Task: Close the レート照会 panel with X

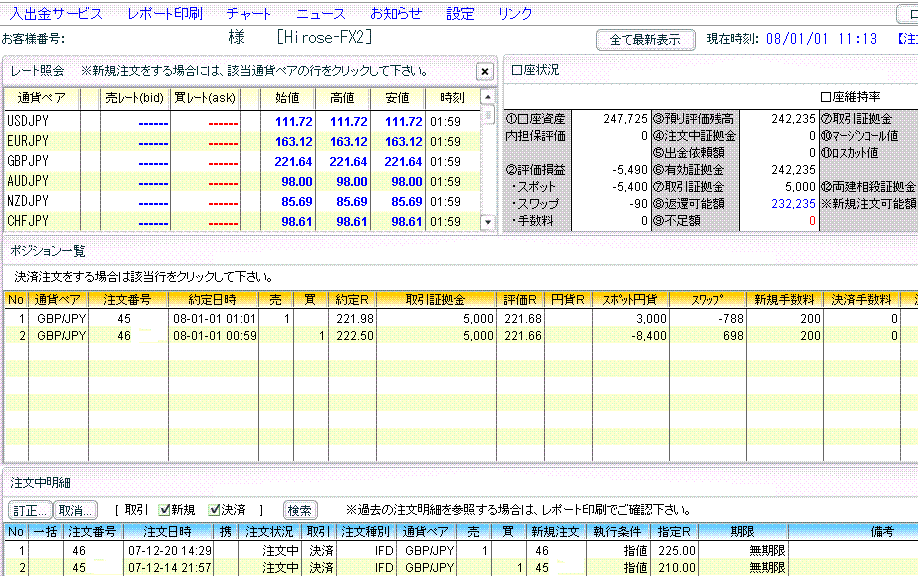Action: coord(484,72)
